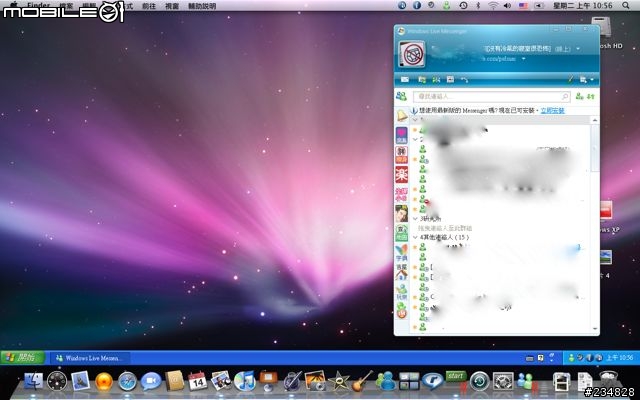Click the green map tab in Messenger sidebar
This screenshot has width=640, height=400.
click(402, 233)
